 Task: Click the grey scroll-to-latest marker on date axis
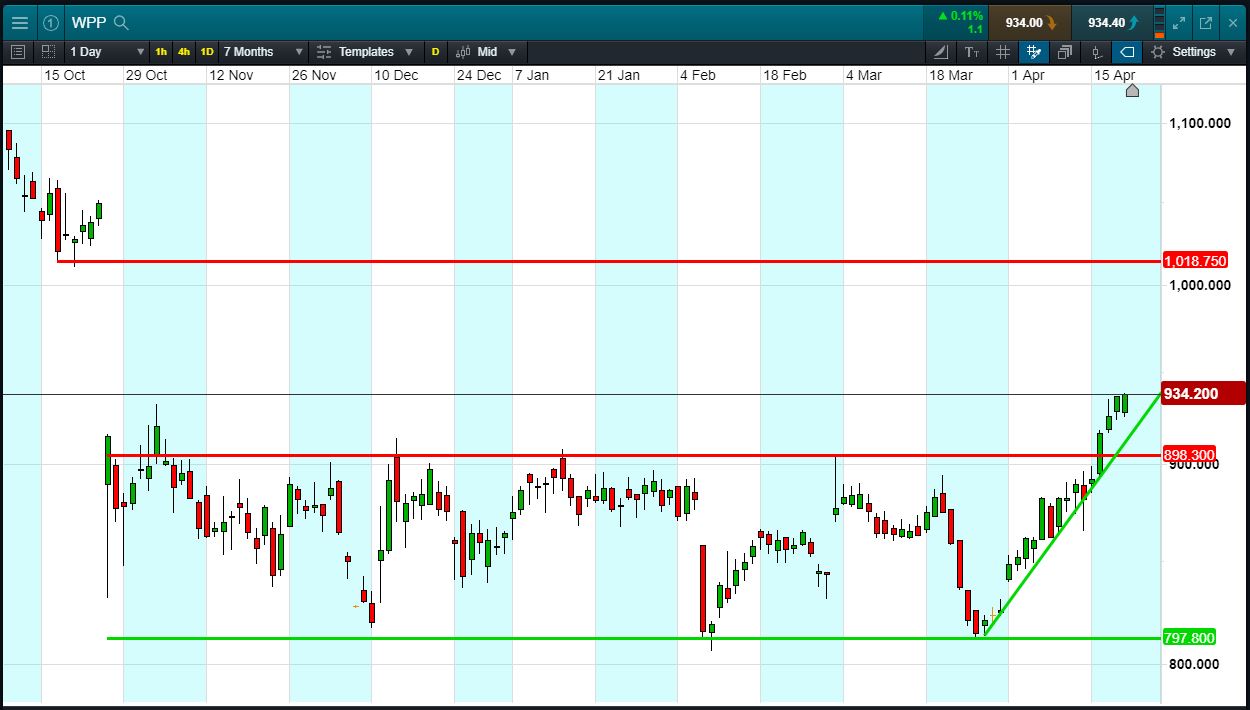[x=1132, y=91]
